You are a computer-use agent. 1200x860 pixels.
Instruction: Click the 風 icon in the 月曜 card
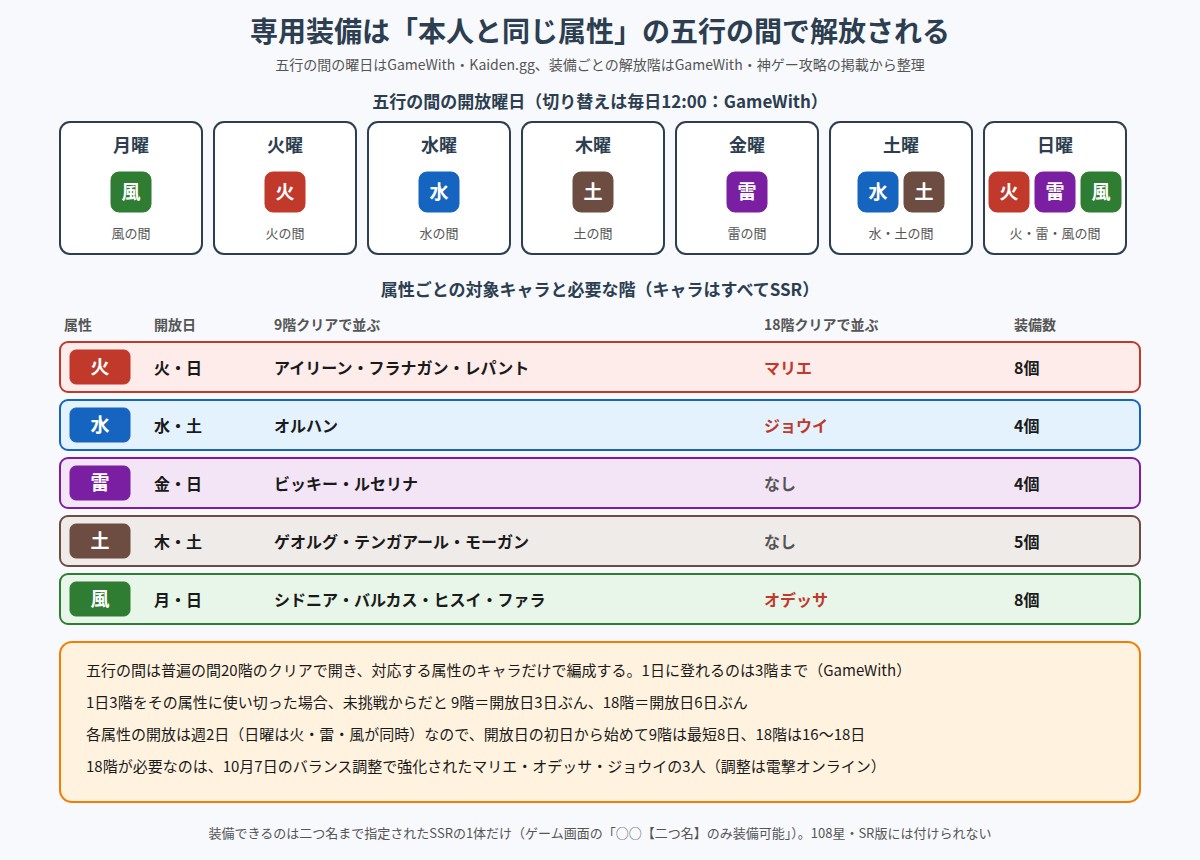coord(131,192)
